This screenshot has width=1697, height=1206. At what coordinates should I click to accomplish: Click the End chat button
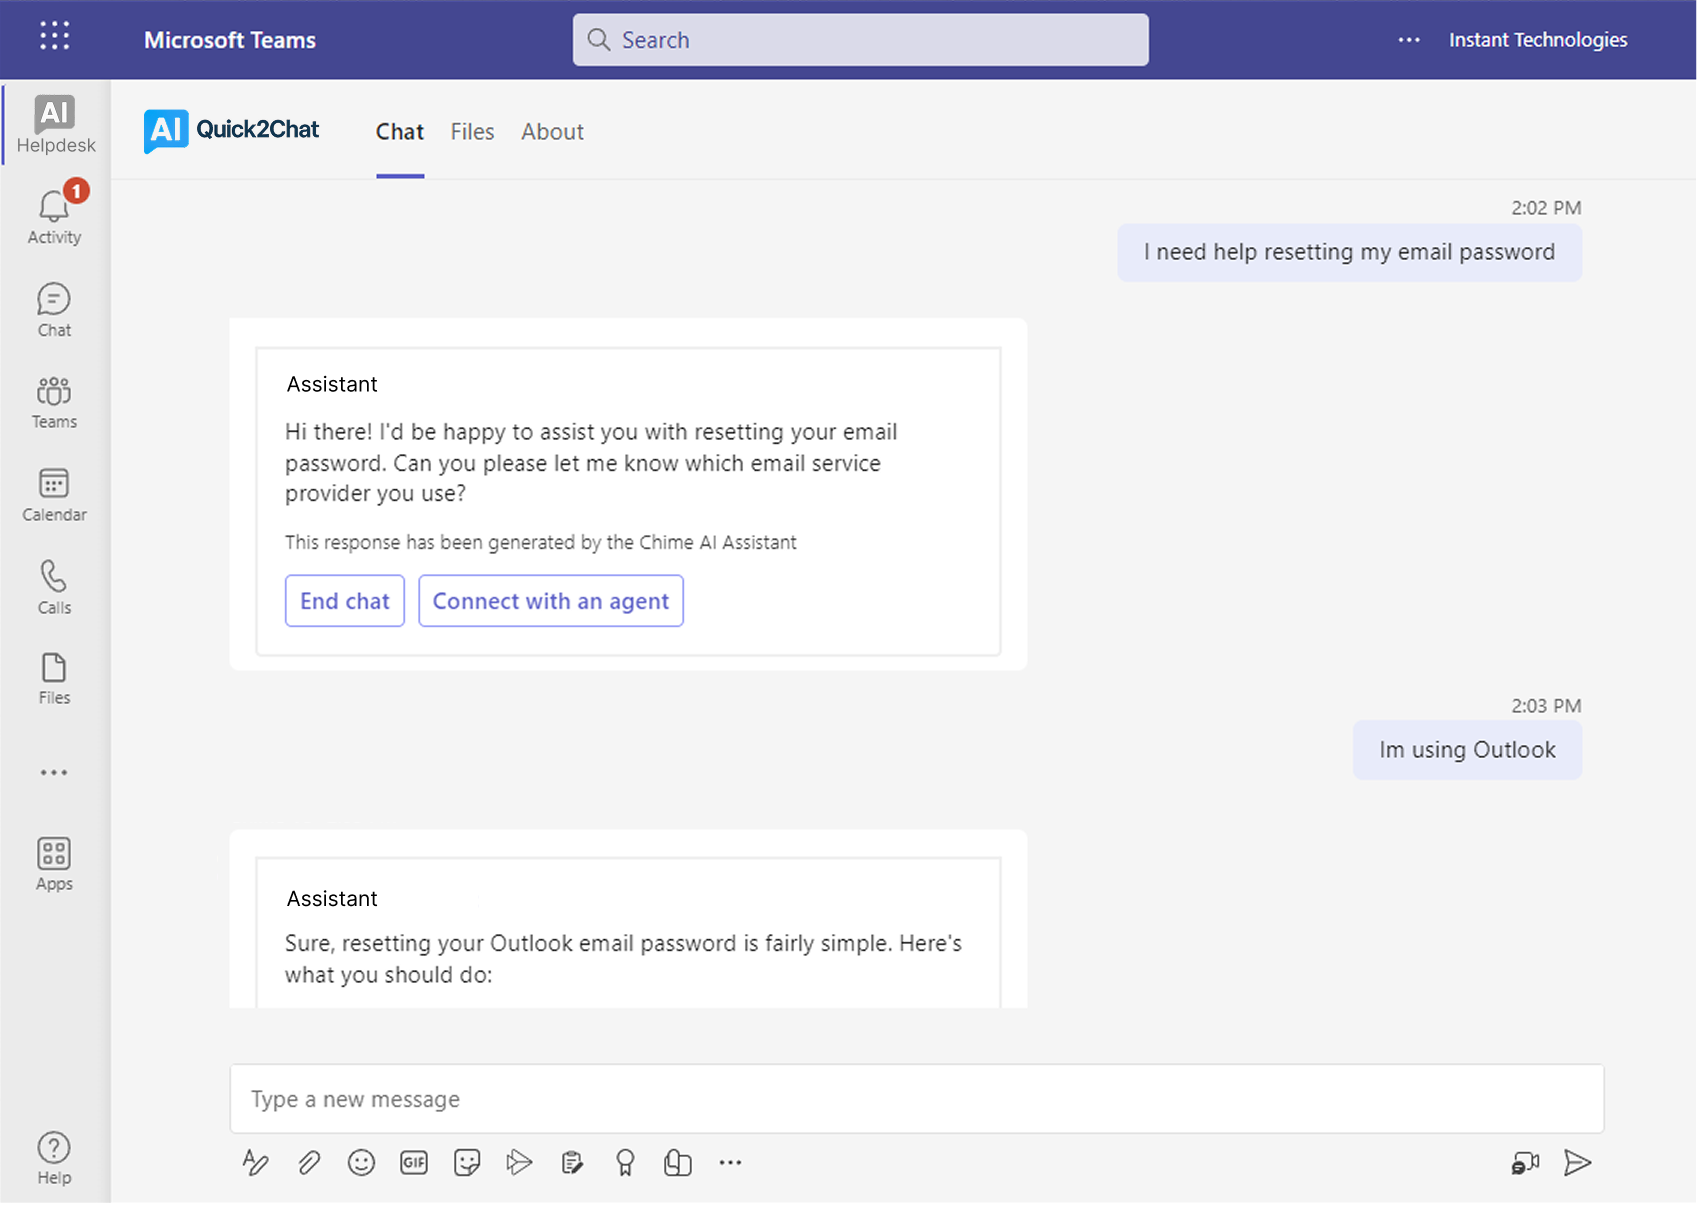tap(345, 601)
